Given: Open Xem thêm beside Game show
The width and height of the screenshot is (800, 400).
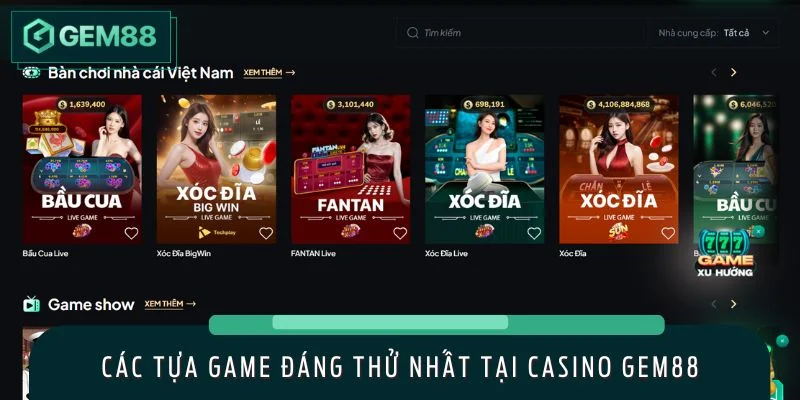Looking at the screenshot, I should (x=170, y=304).
